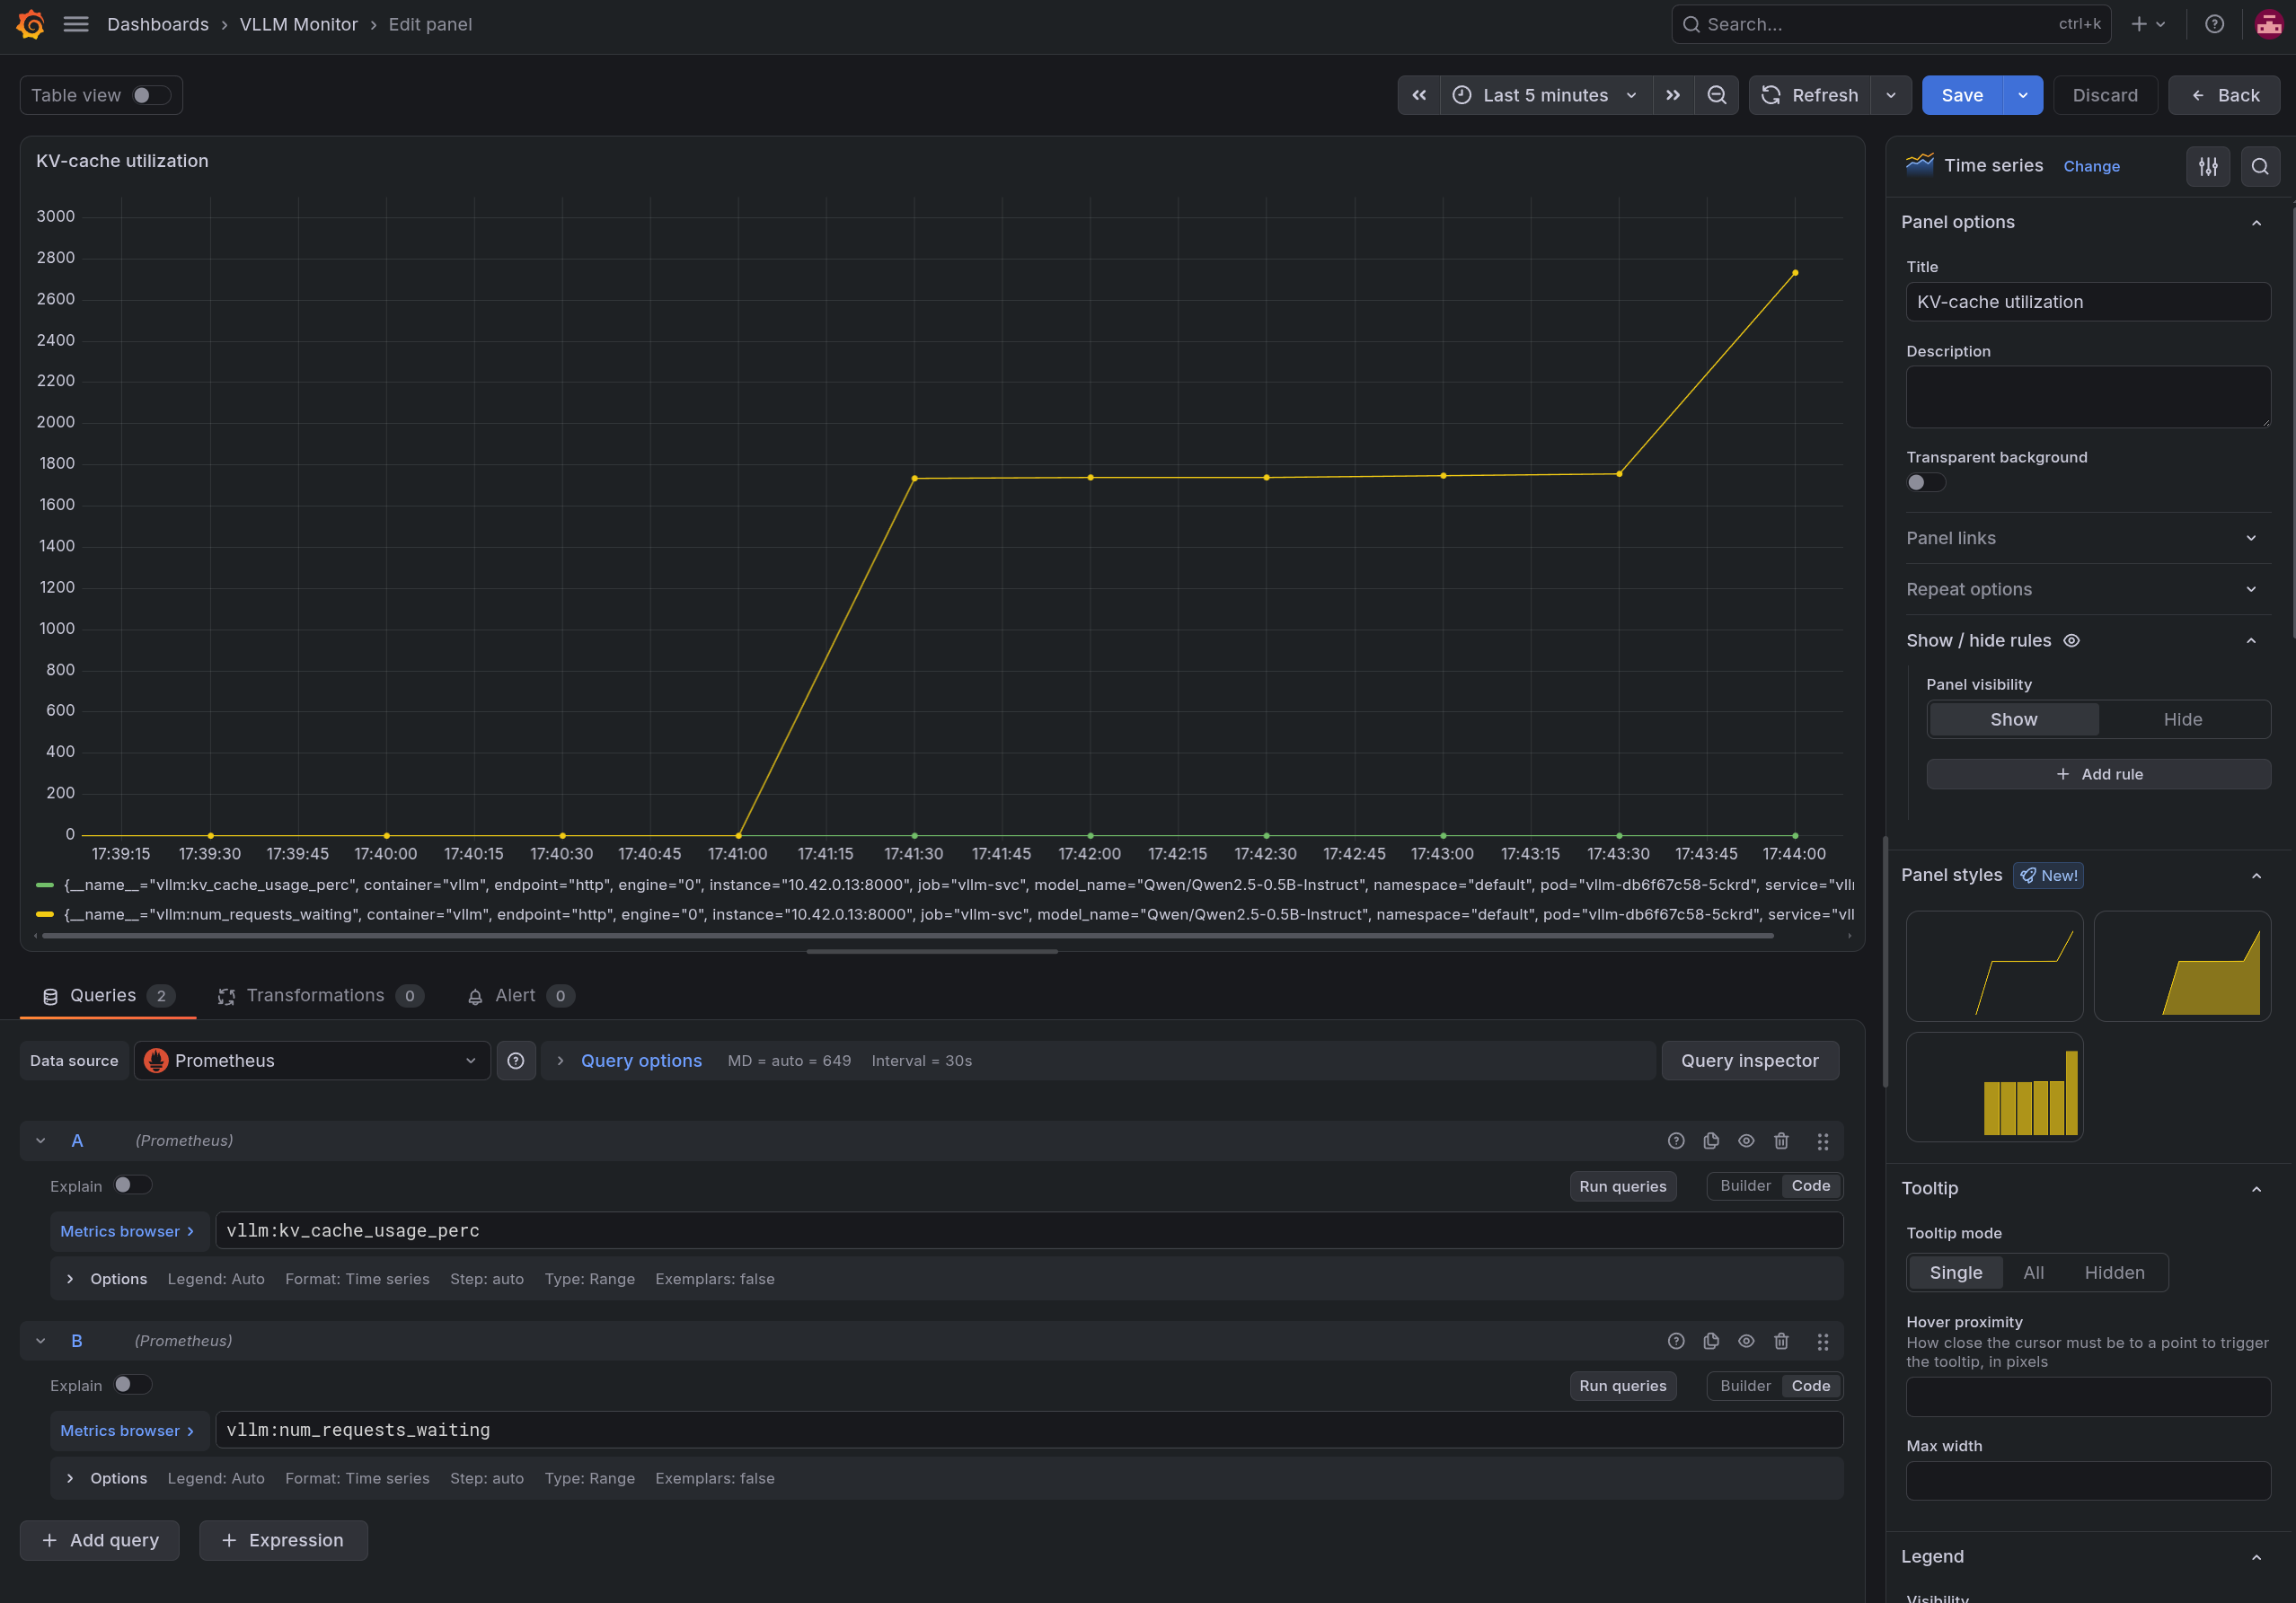Select All tooltip mode

[2033, 1273]
